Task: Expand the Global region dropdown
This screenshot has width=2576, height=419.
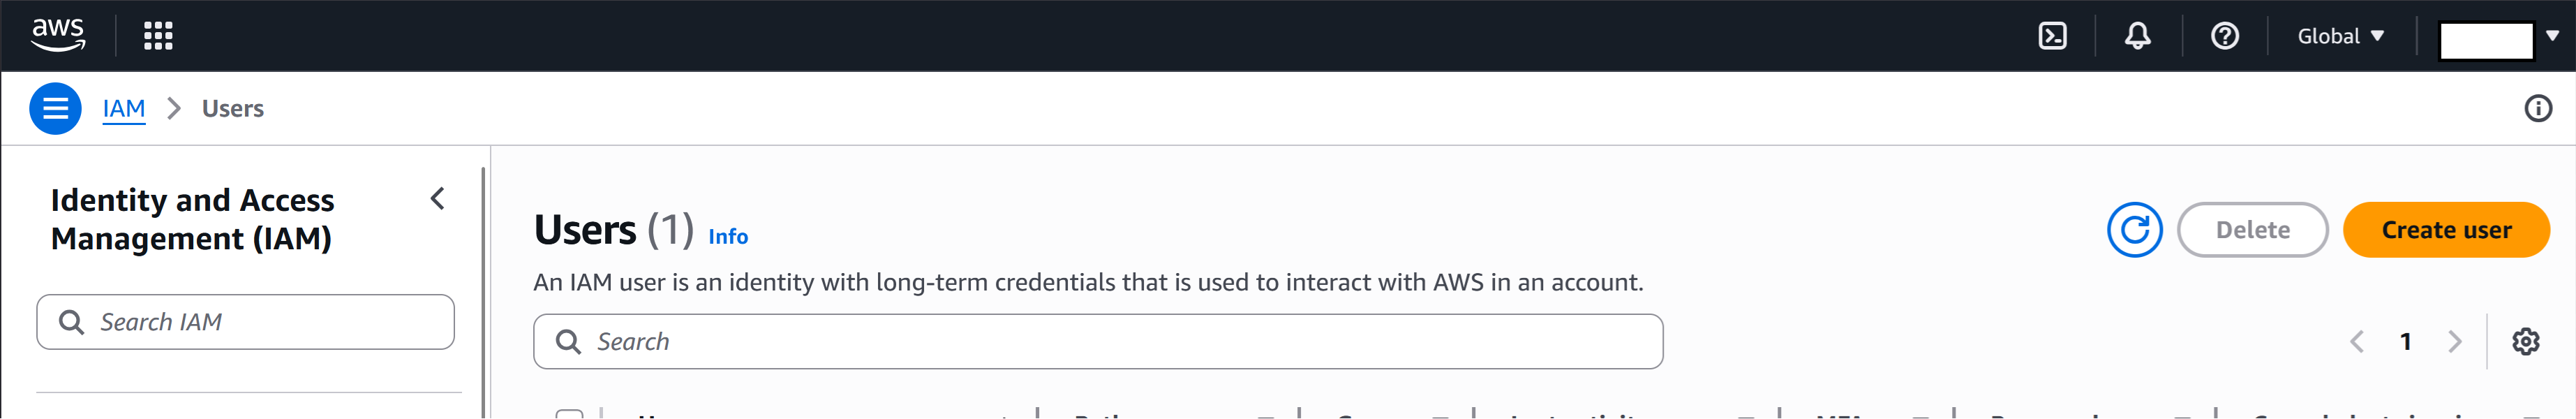Action: coord(2340,36)
